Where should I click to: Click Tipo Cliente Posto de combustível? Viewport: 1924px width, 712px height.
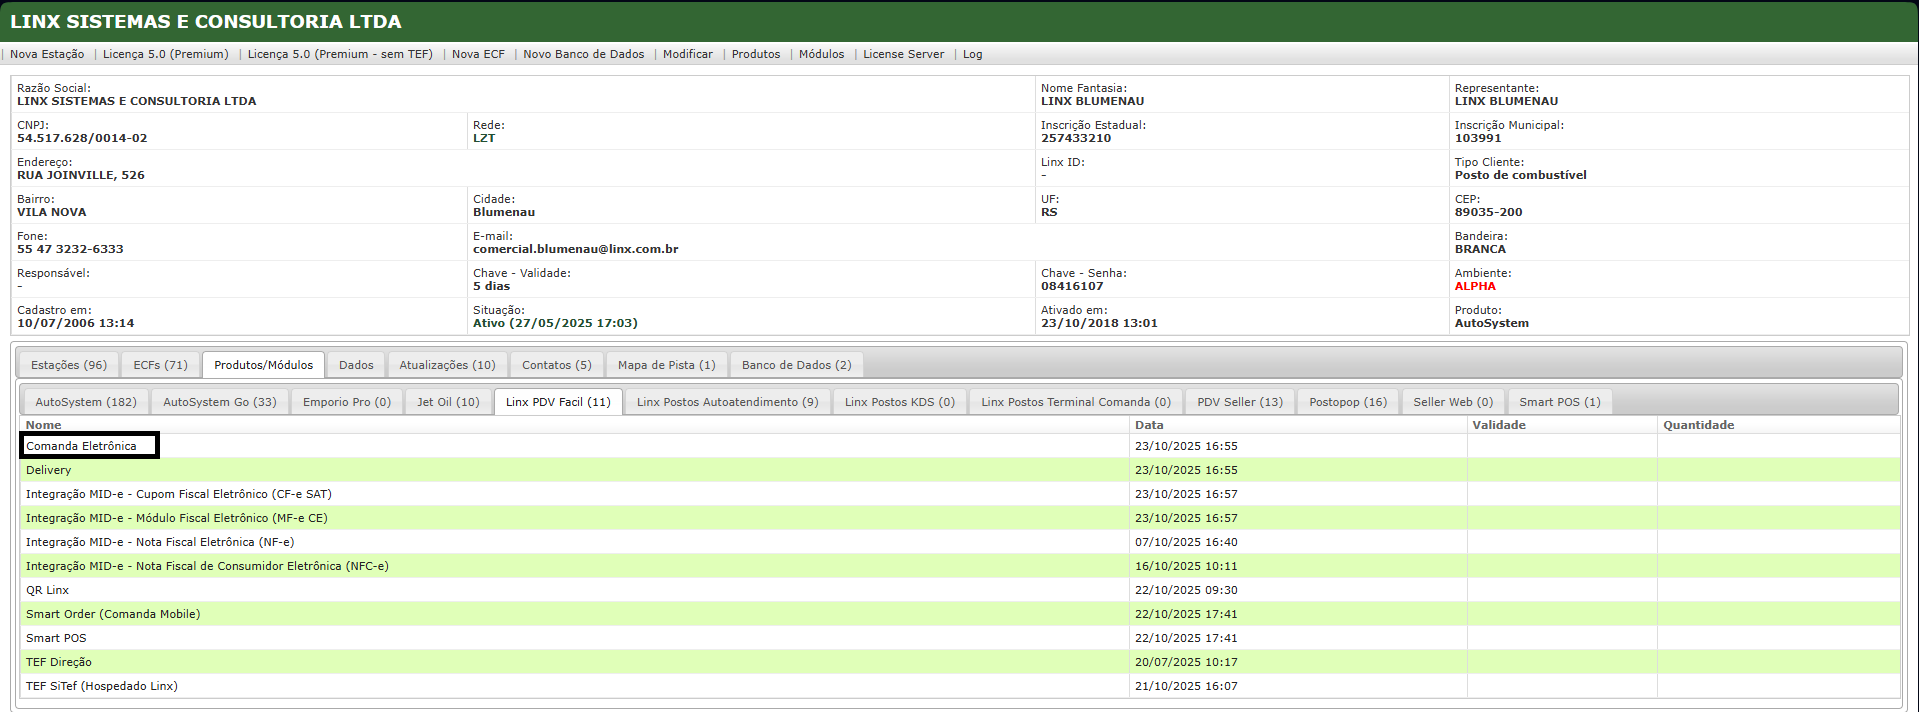point(1521,175)
